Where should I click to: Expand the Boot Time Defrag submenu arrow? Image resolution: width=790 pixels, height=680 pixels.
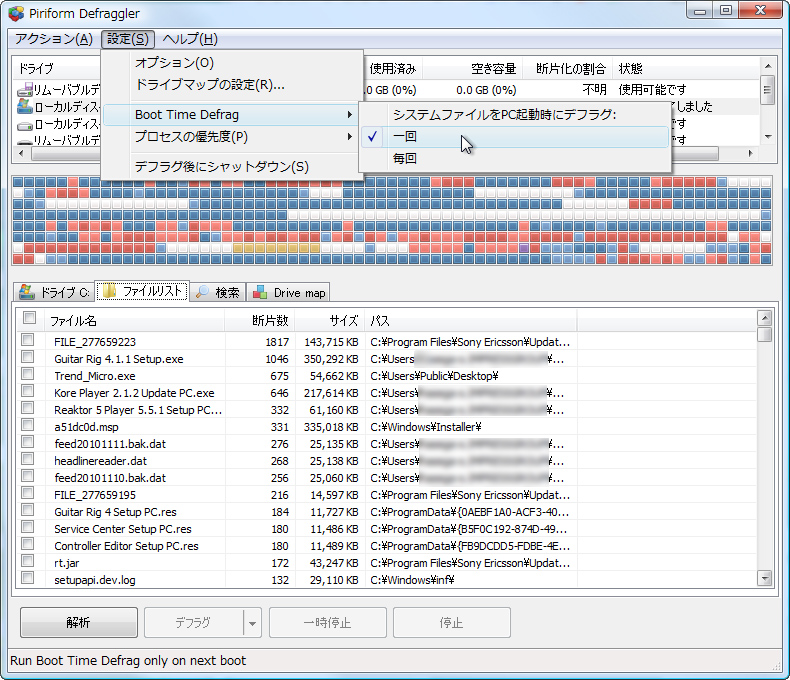[350, 115]
